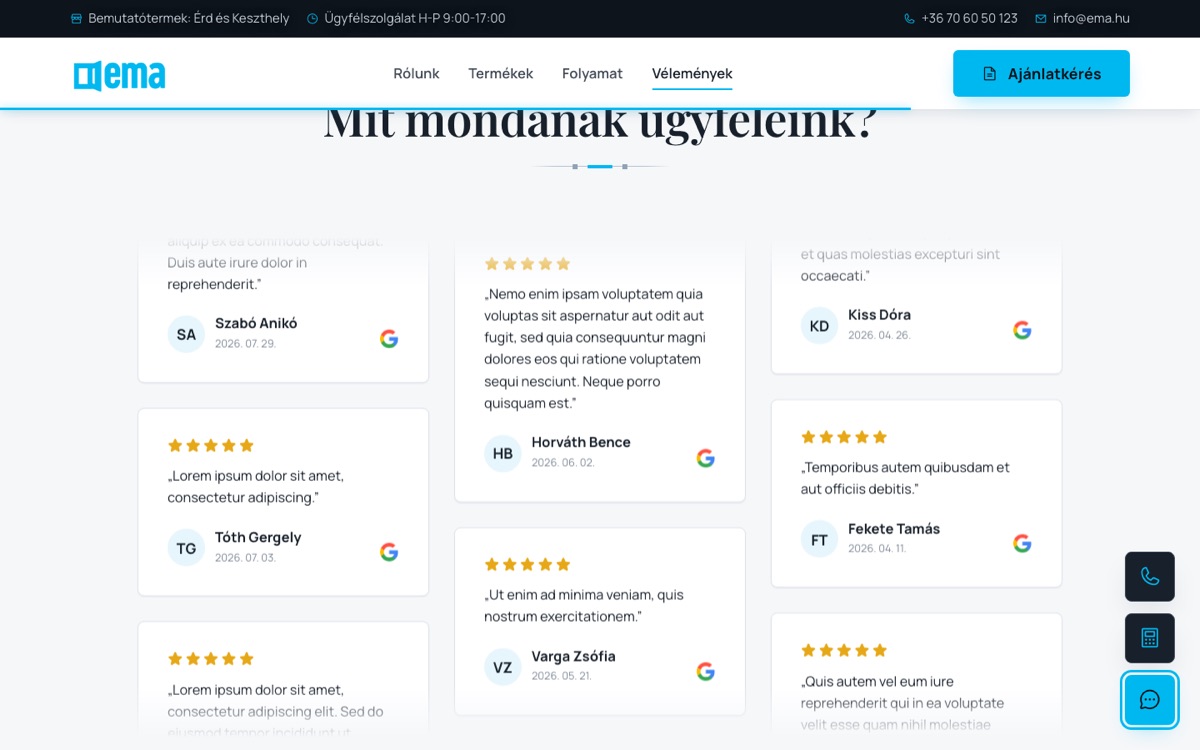Click the name "Varga Zsófia"
The image size is (1200, 750).
[x=573, y=656]
